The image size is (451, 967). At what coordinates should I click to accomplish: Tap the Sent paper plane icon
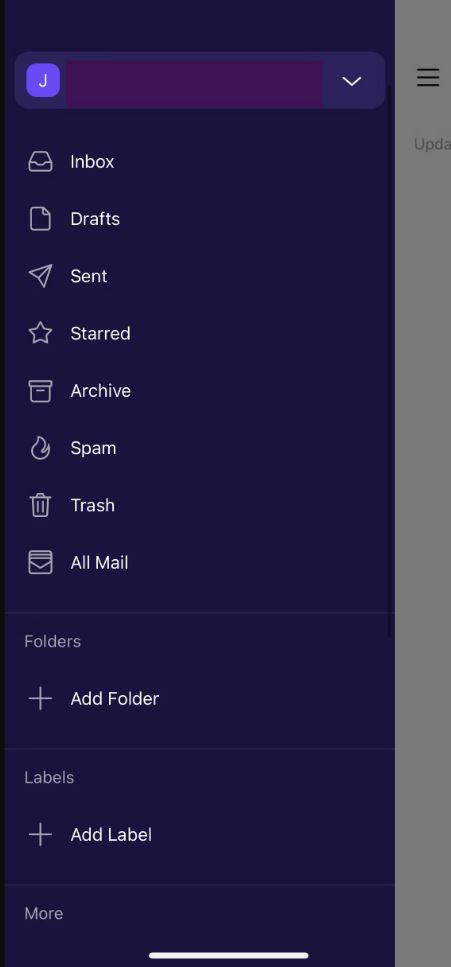pyautogui.click(x=40, y=276)
